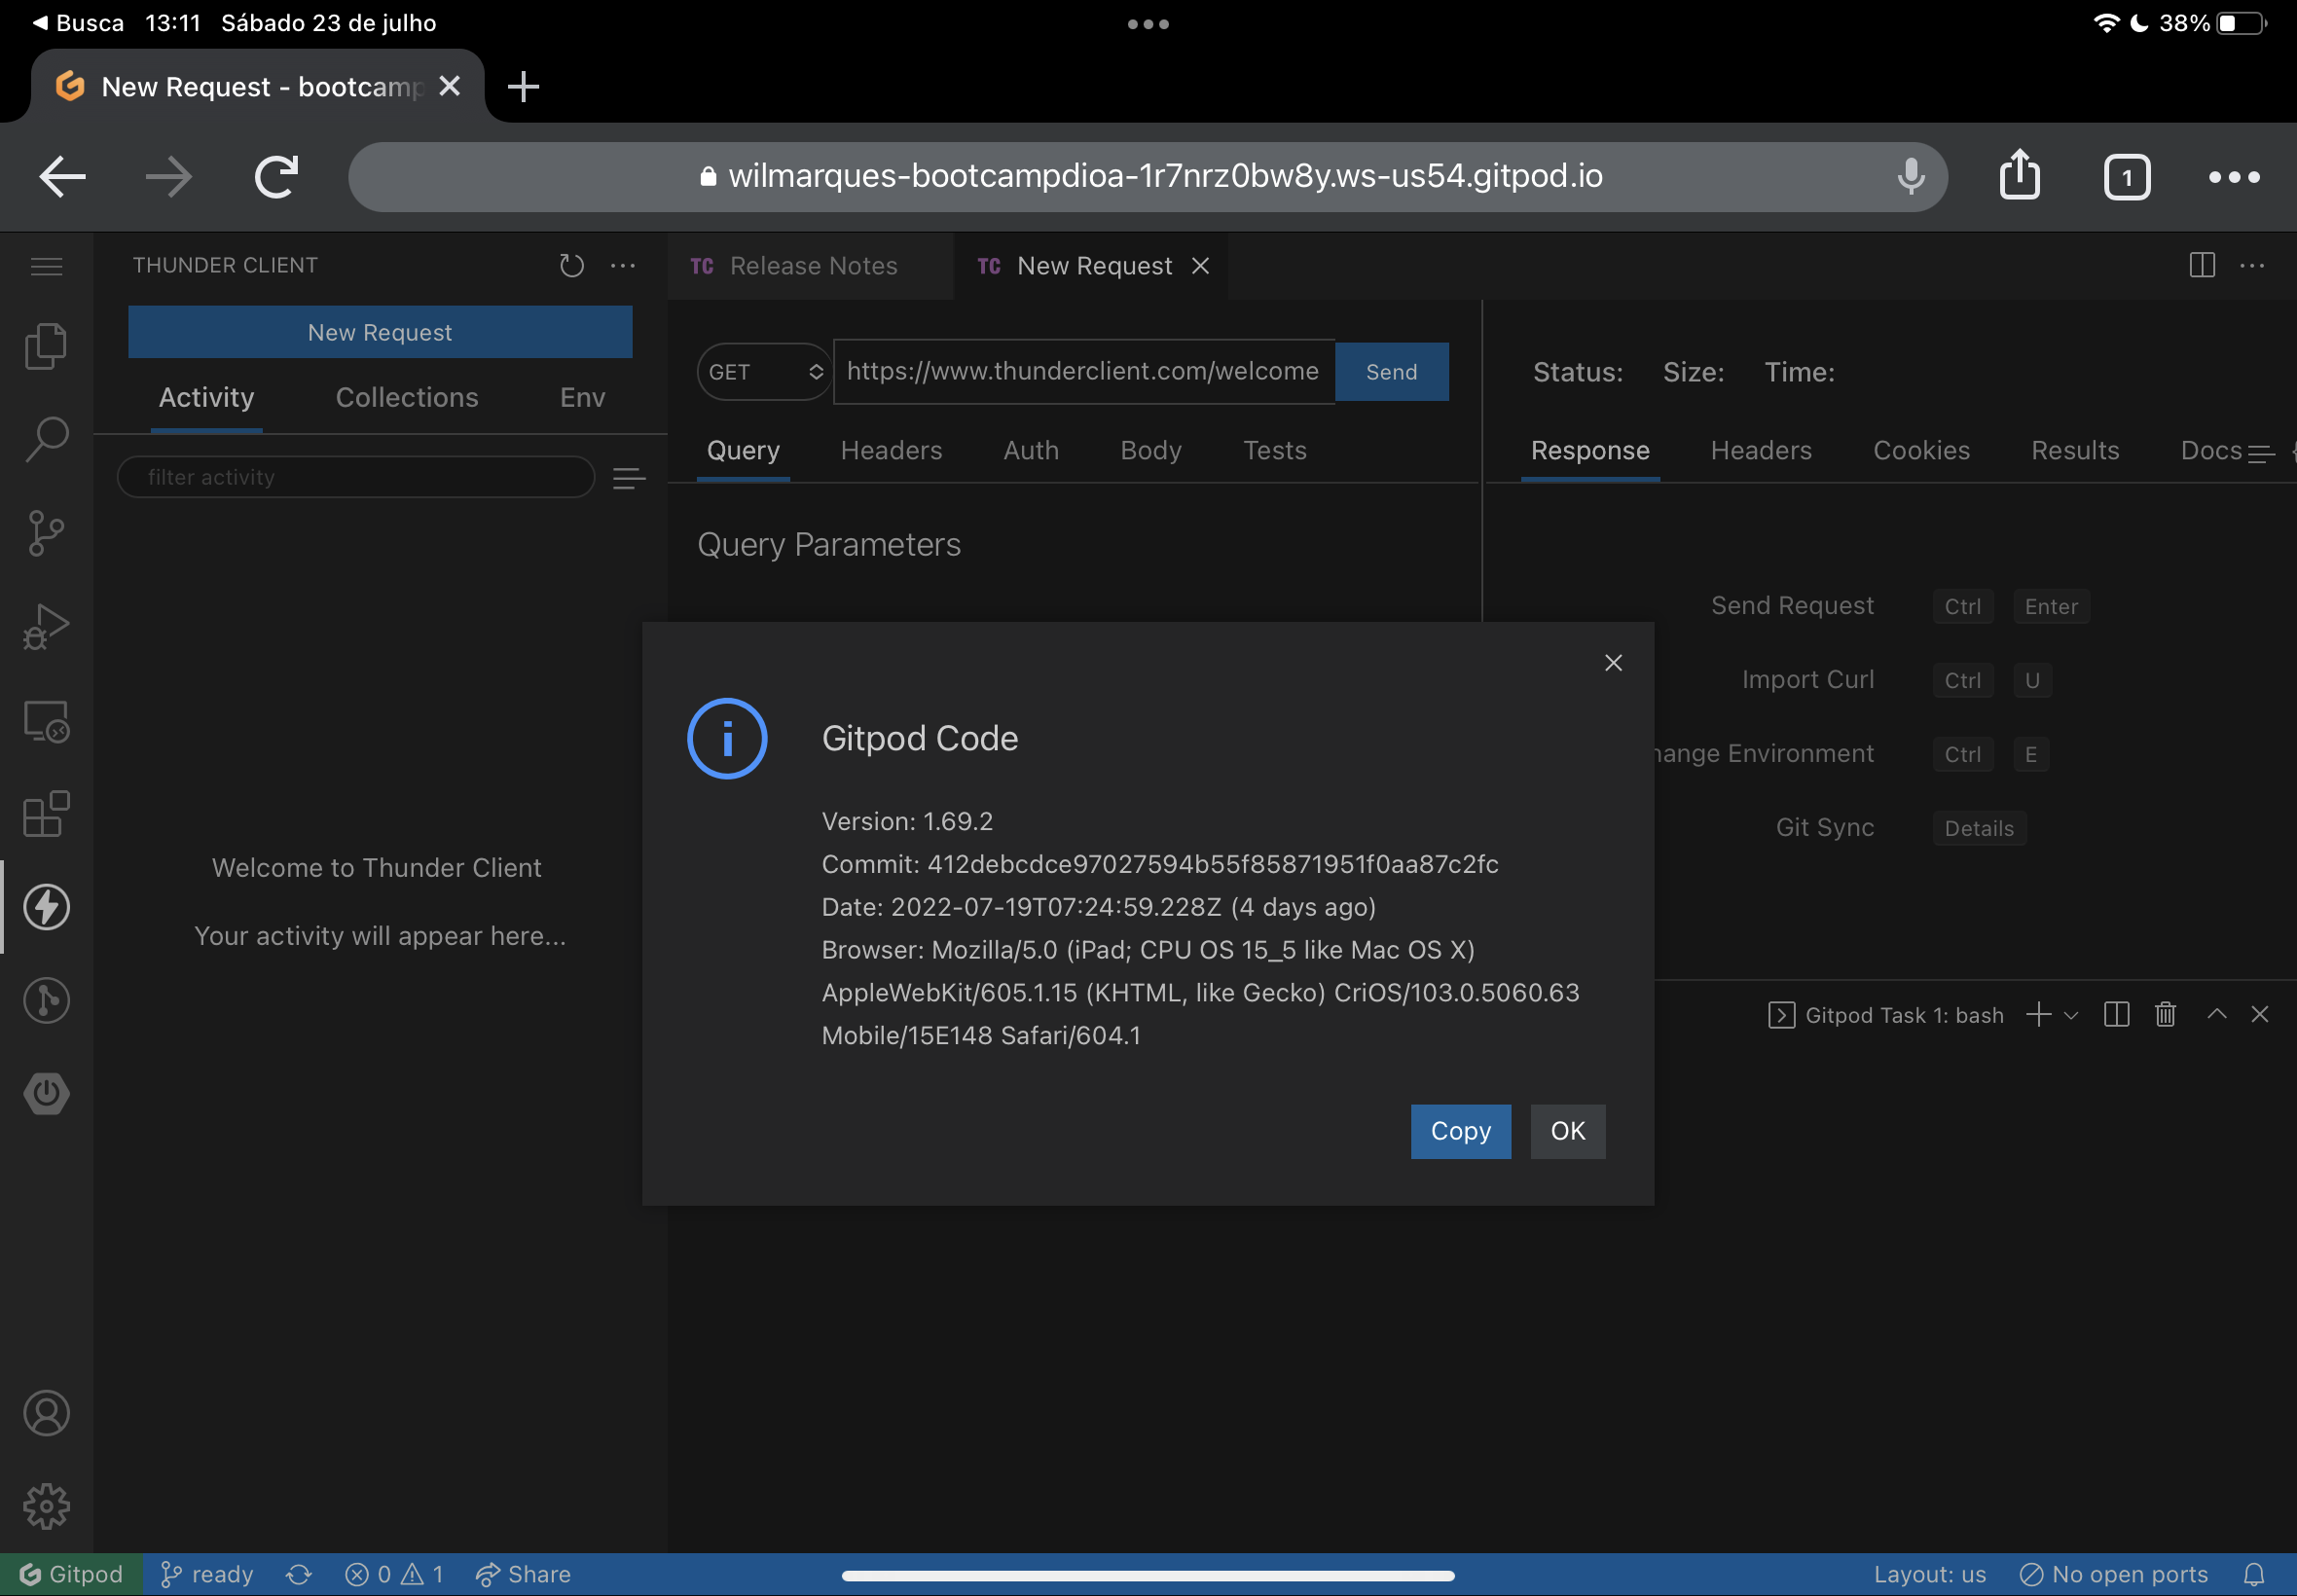Open the Manage settings gear

(x=46, y=1506)
